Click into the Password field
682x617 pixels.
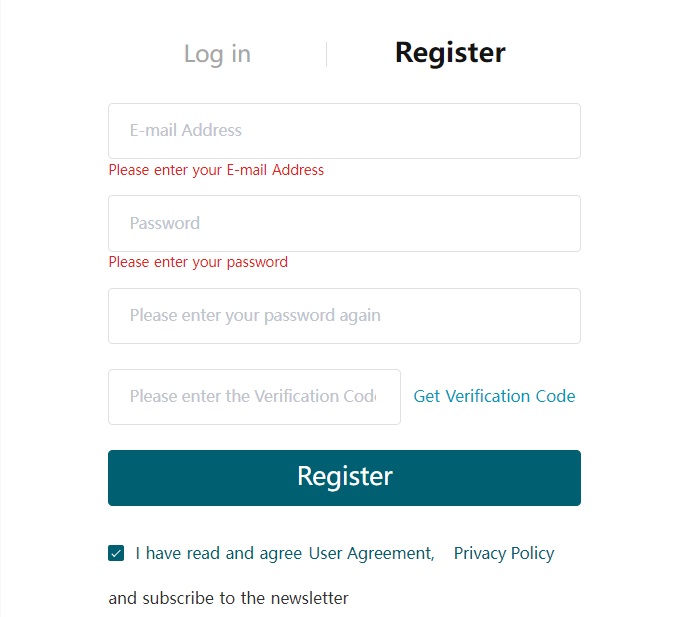click(x=344, y=223)
